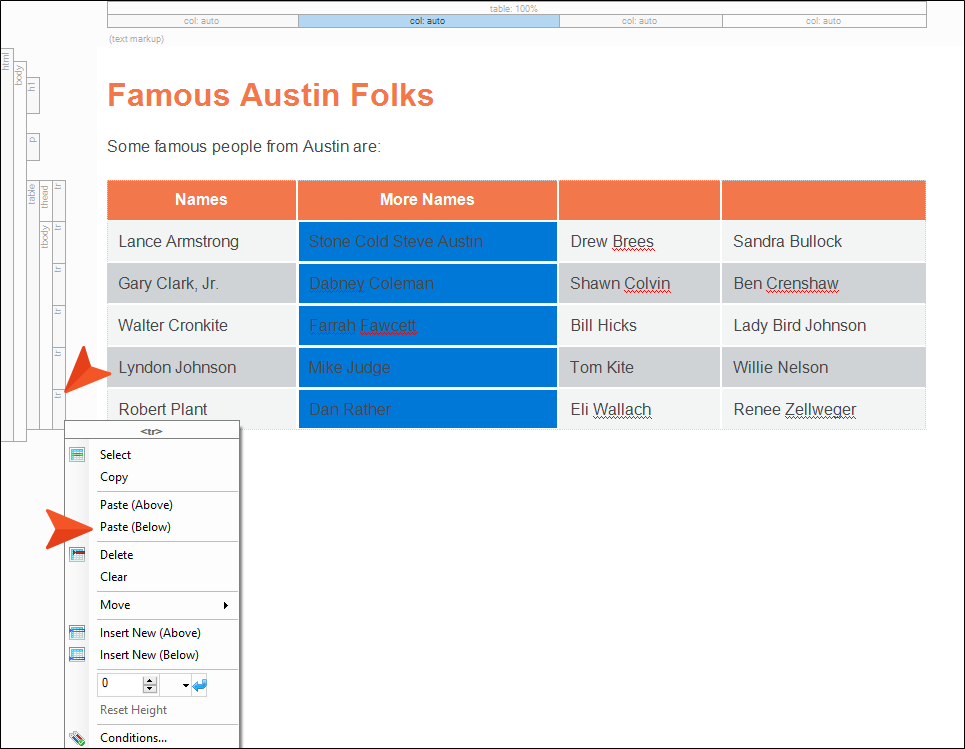Viewport: 965px width, 749px height.
Task: Click the Gary Clark, Jr. cell
Action: [x=202, y=284]
